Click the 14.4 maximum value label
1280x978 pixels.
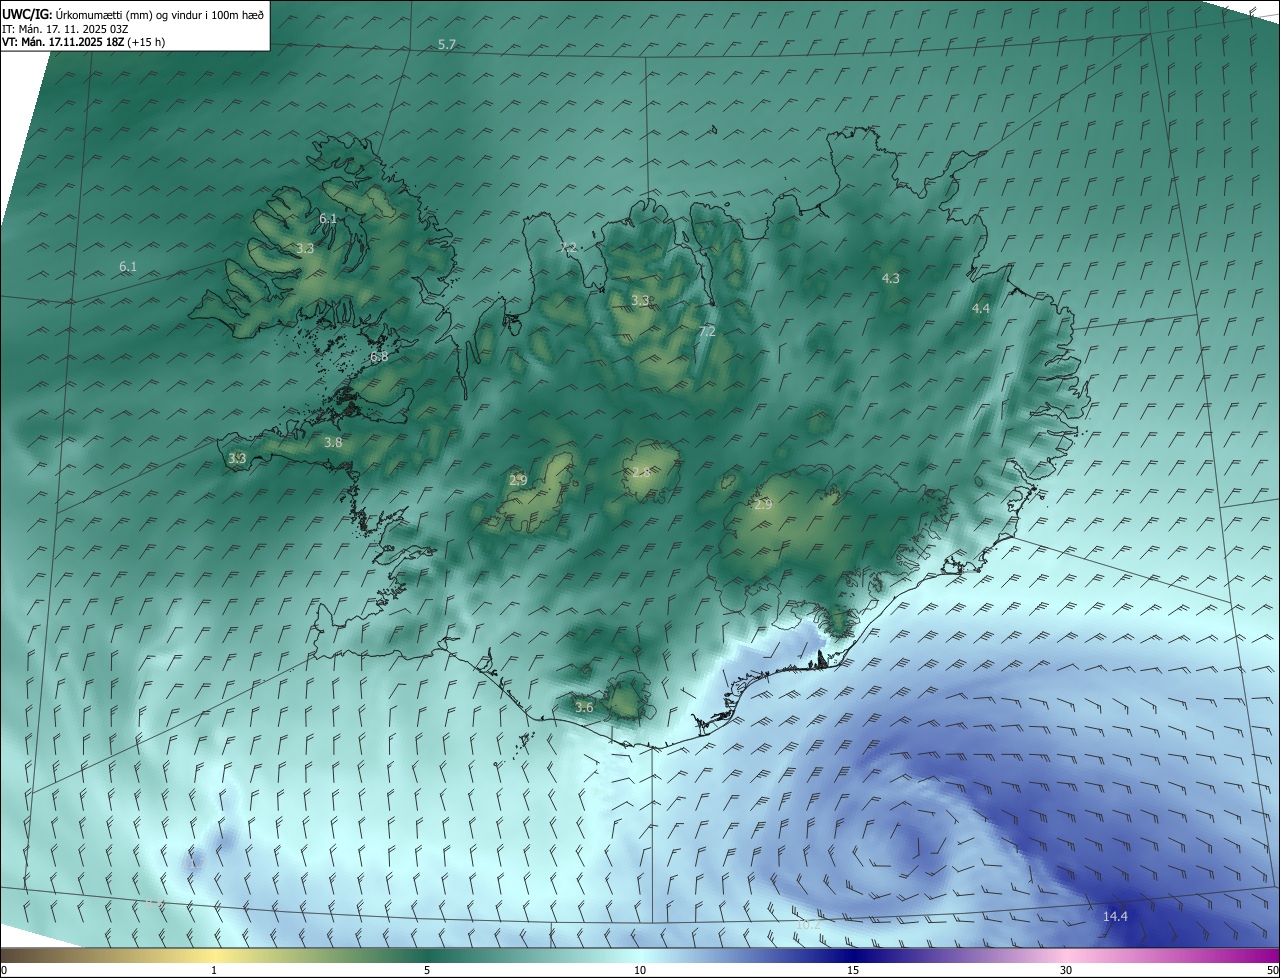point(1115,916)
